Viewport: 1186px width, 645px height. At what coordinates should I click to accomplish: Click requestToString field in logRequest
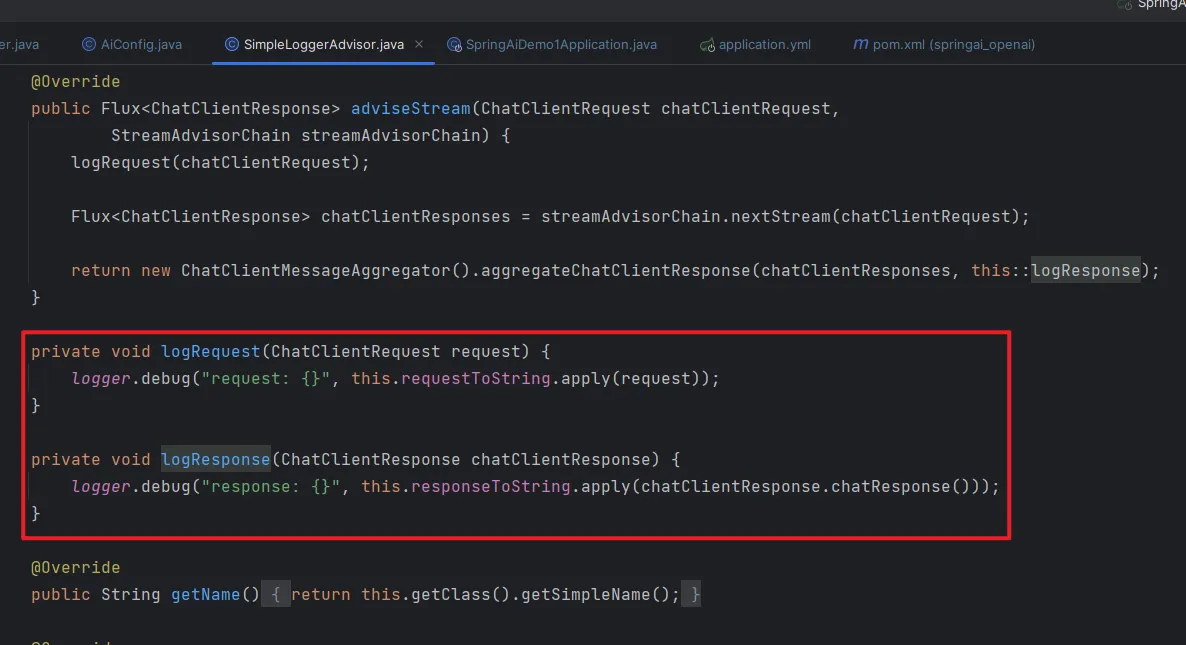[x=476, y=379]
